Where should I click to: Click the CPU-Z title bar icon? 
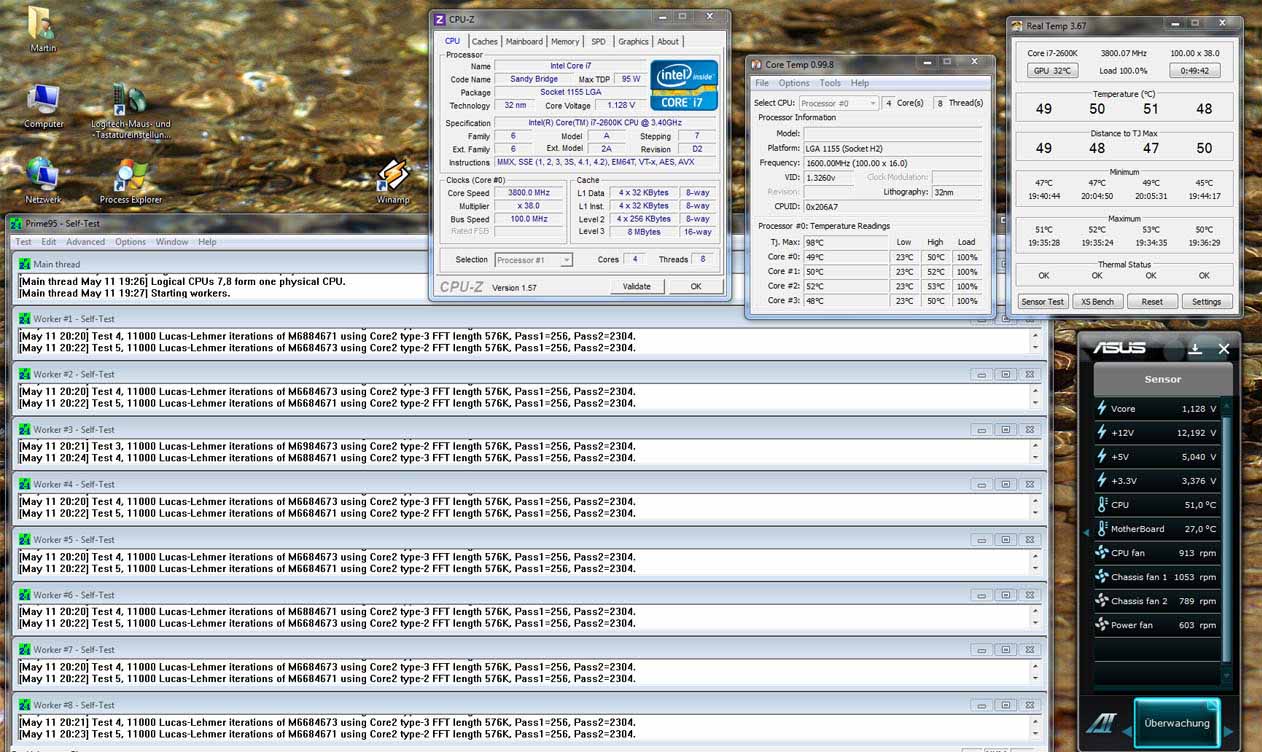click(x=440, y=19)
